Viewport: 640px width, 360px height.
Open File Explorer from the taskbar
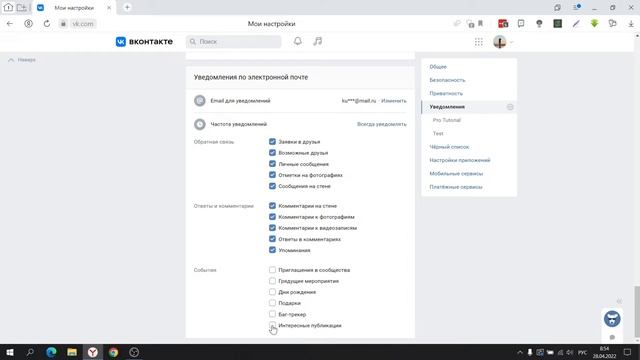pos(72,352)
